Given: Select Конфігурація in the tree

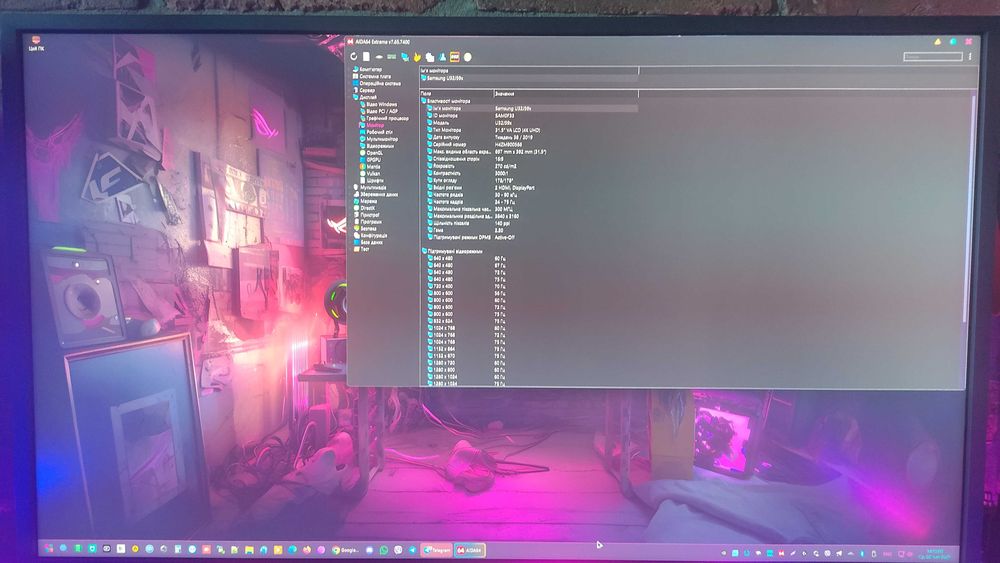Looking at the screenshot, I should pyautogui.click(x=371, y=235).
